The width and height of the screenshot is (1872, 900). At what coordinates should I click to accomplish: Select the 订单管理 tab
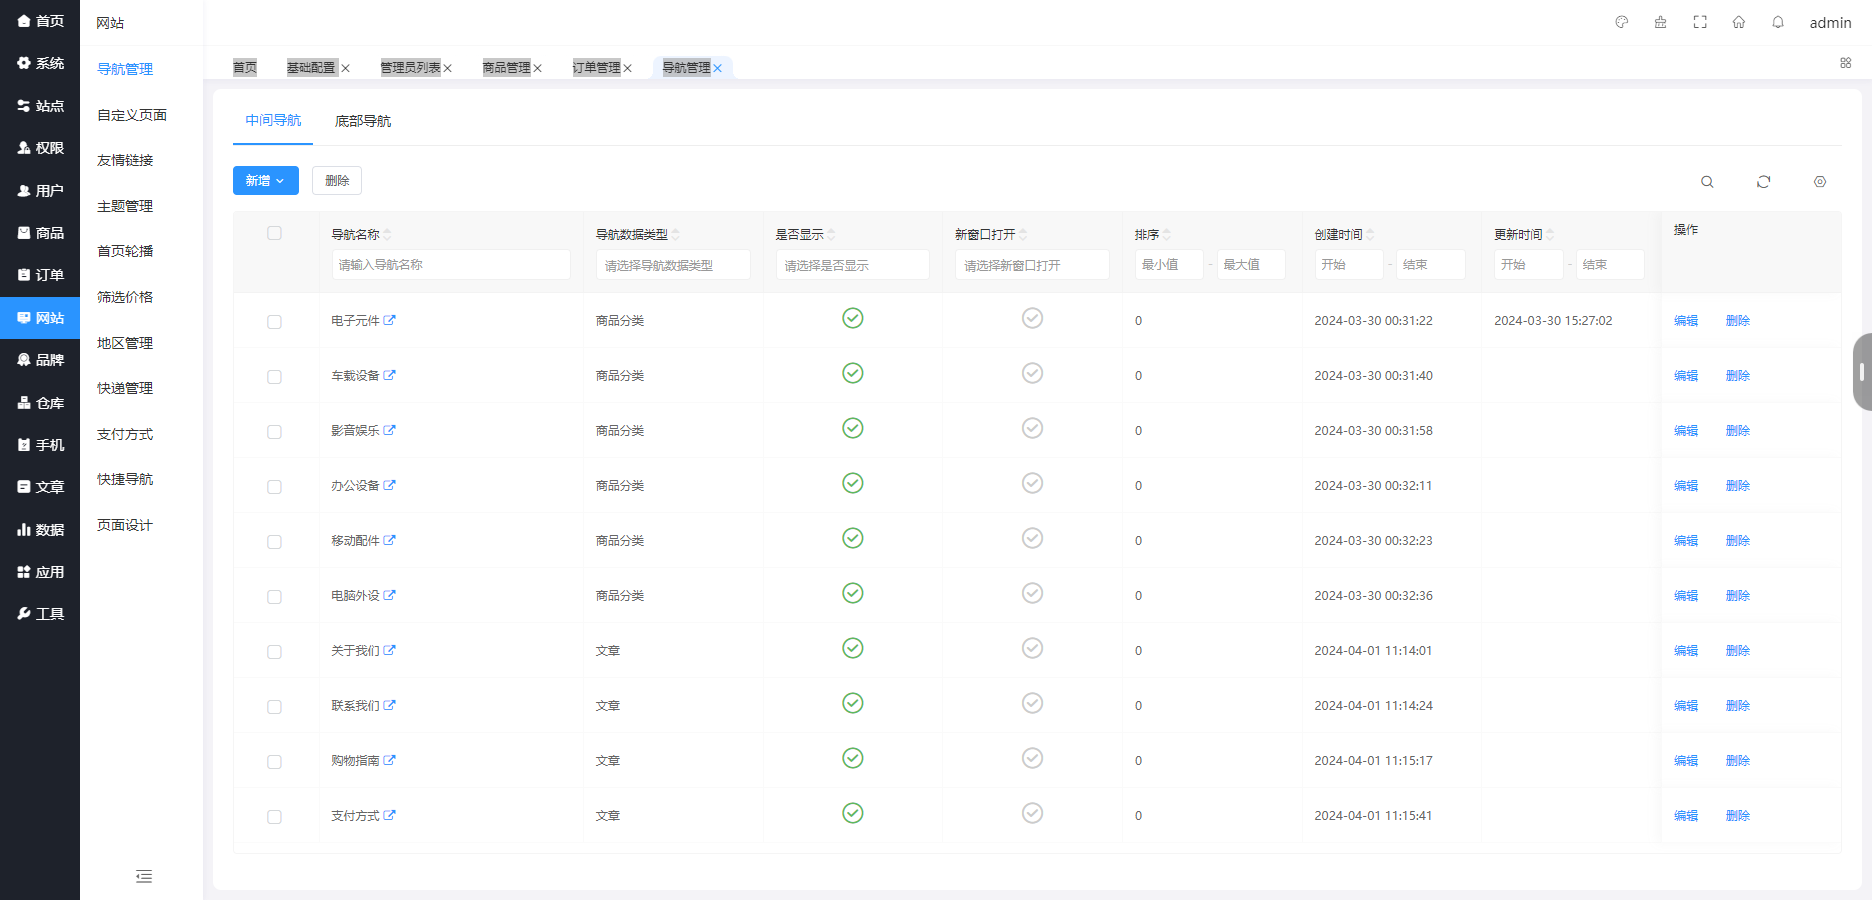(597, 67)
